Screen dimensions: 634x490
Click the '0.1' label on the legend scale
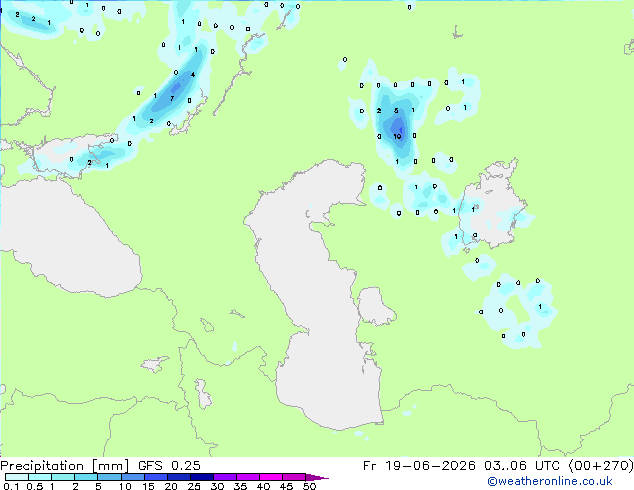[x=11, y=486]
